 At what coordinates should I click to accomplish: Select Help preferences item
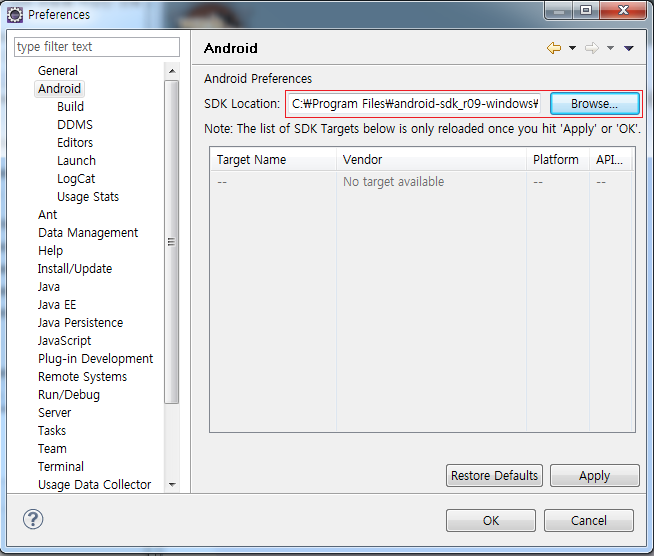50,250
